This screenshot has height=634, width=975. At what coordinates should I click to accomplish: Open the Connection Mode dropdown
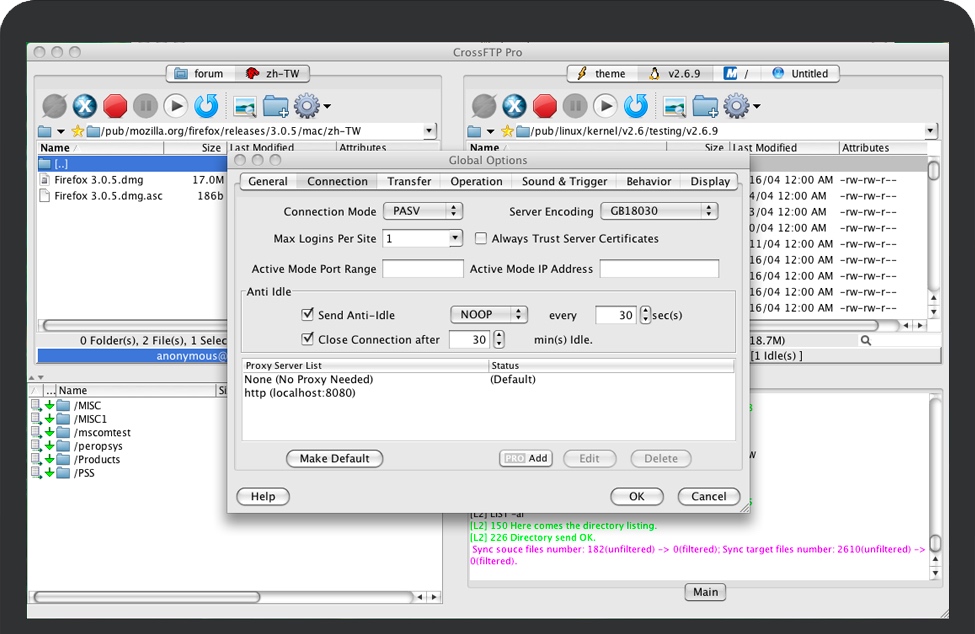tap(423, 211)
